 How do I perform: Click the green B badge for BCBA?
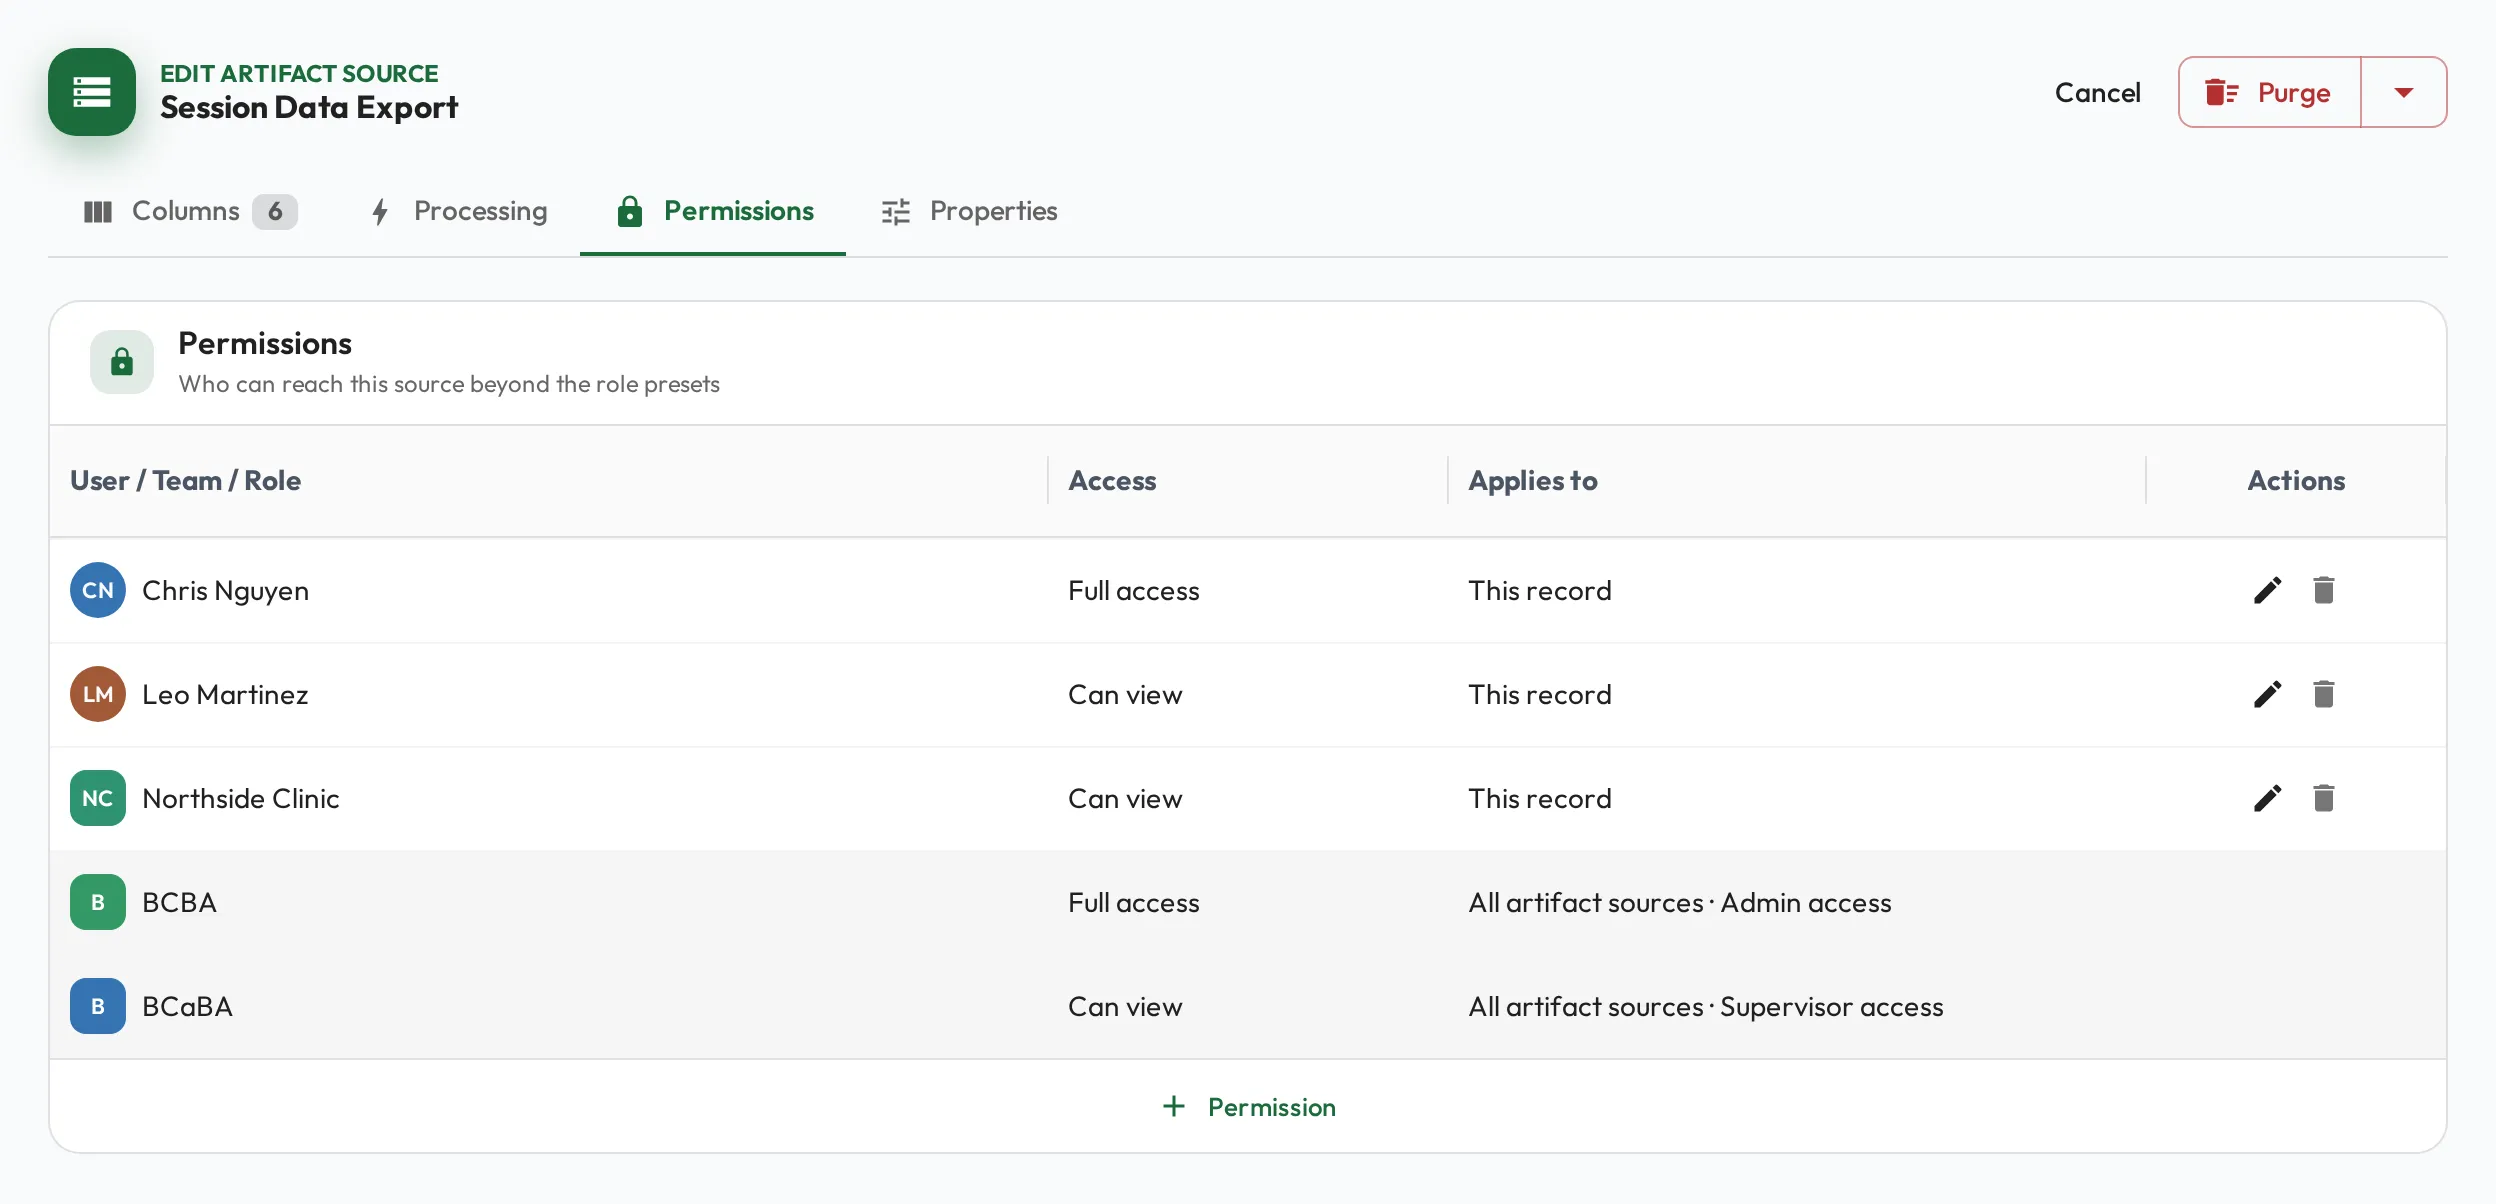coord(98,902)
